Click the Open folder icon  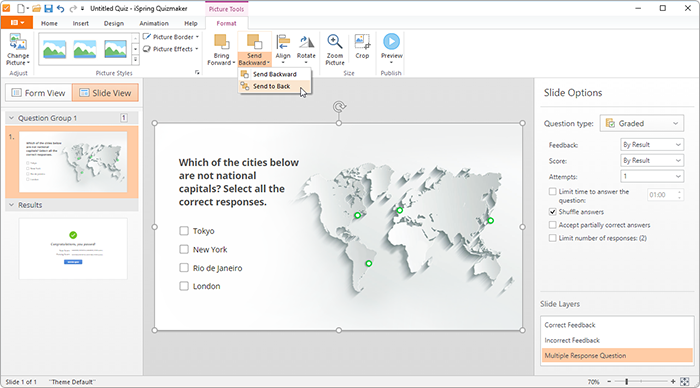[37, 8]
